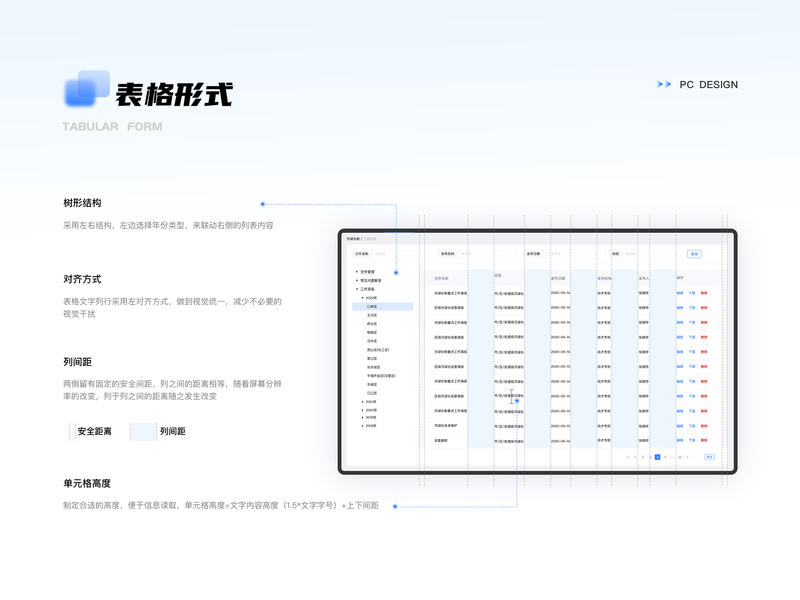
Task: Click the 发布人 column header
Action: point(644,279)
